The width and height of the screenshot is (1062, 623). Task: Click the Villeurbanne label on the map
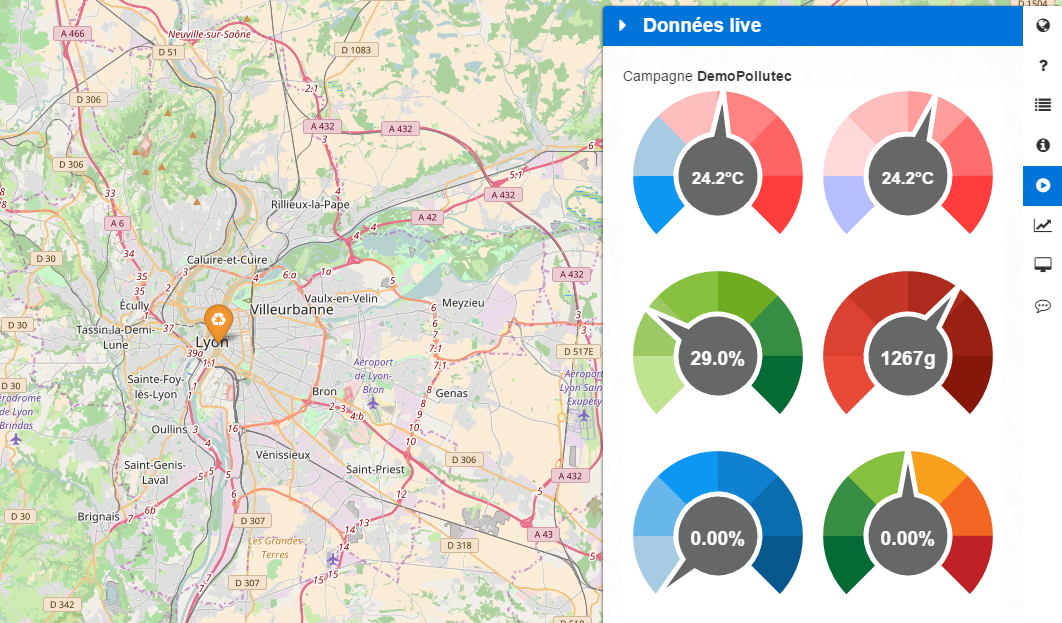292,310
